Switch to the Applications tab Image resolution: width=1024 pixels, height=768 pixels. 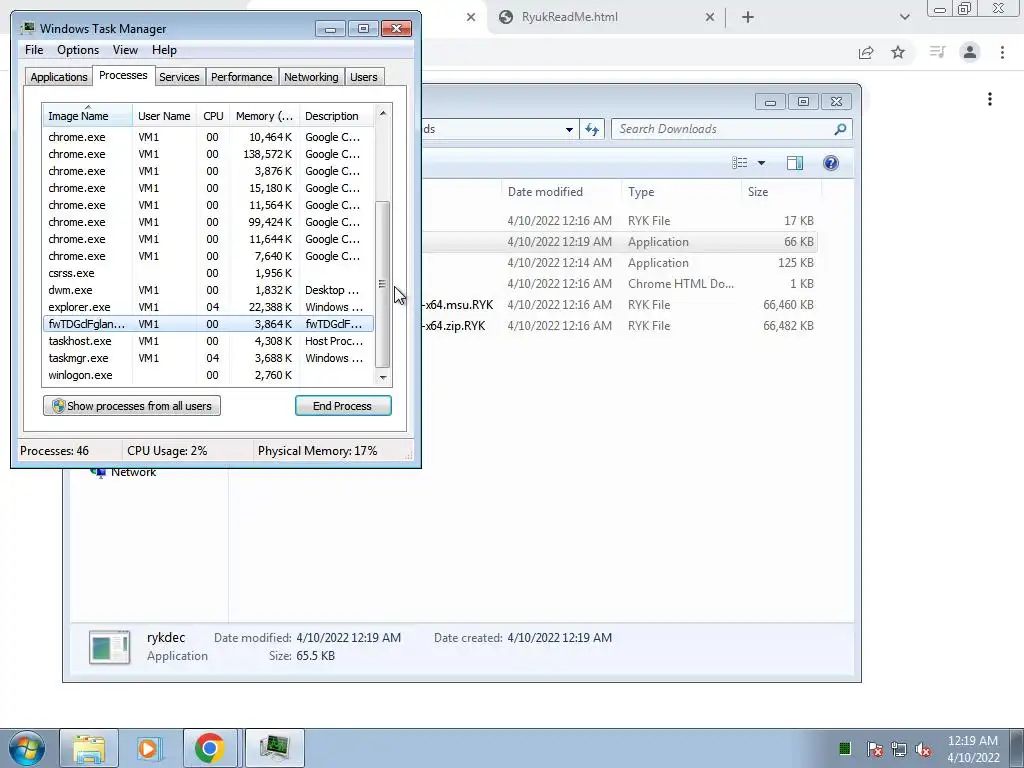click(59, 77)
